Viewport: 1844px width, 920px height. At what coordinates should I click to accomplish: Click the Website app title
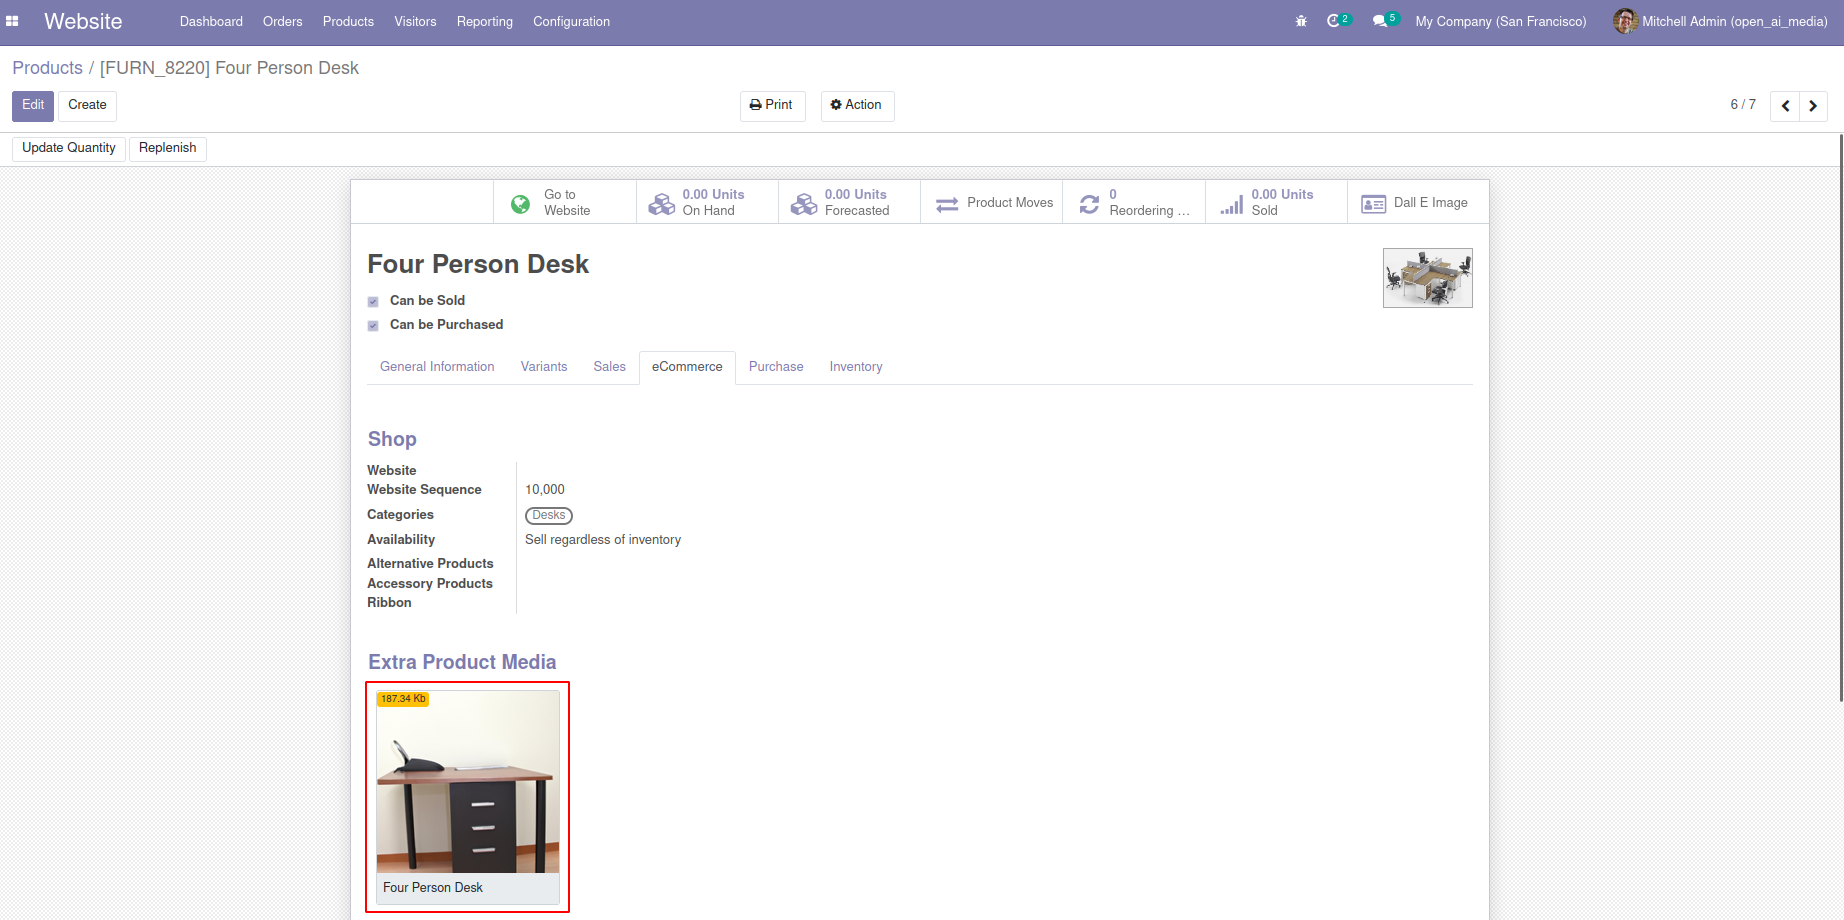point(83,21)
